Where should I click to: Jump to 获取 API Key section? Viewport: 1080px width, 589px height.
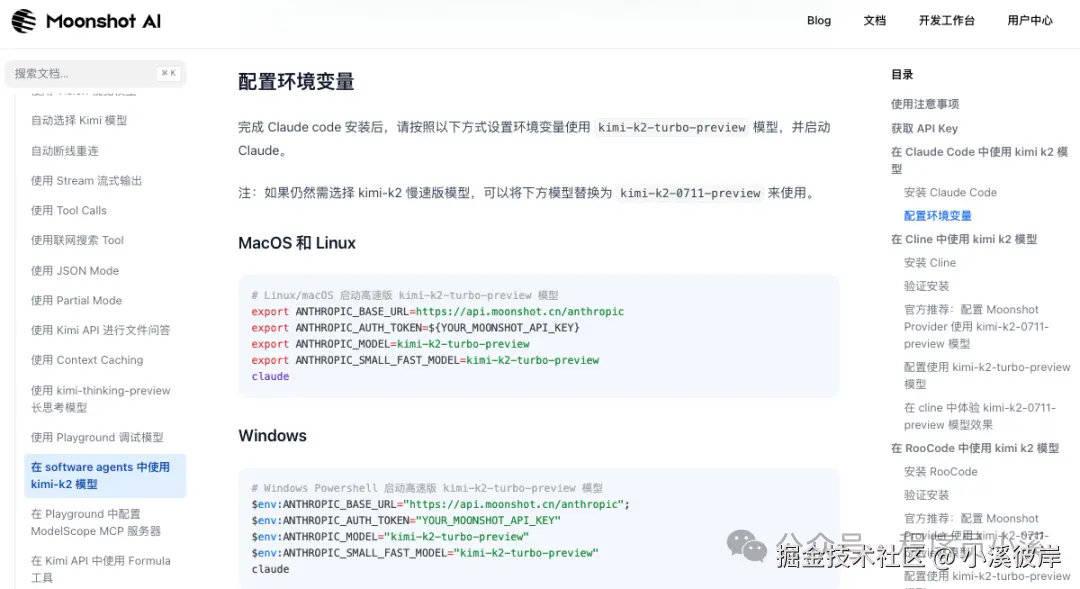[924, 128]
